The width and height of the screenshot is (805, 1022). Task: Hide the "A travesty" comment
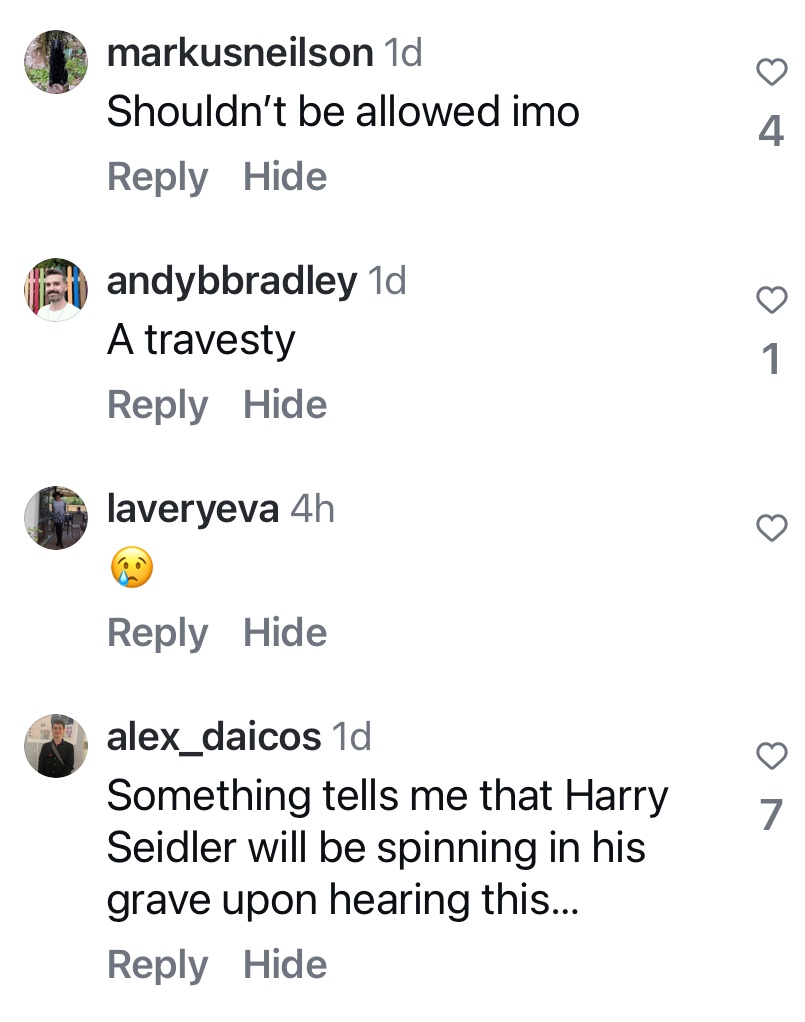coord(285,405)
